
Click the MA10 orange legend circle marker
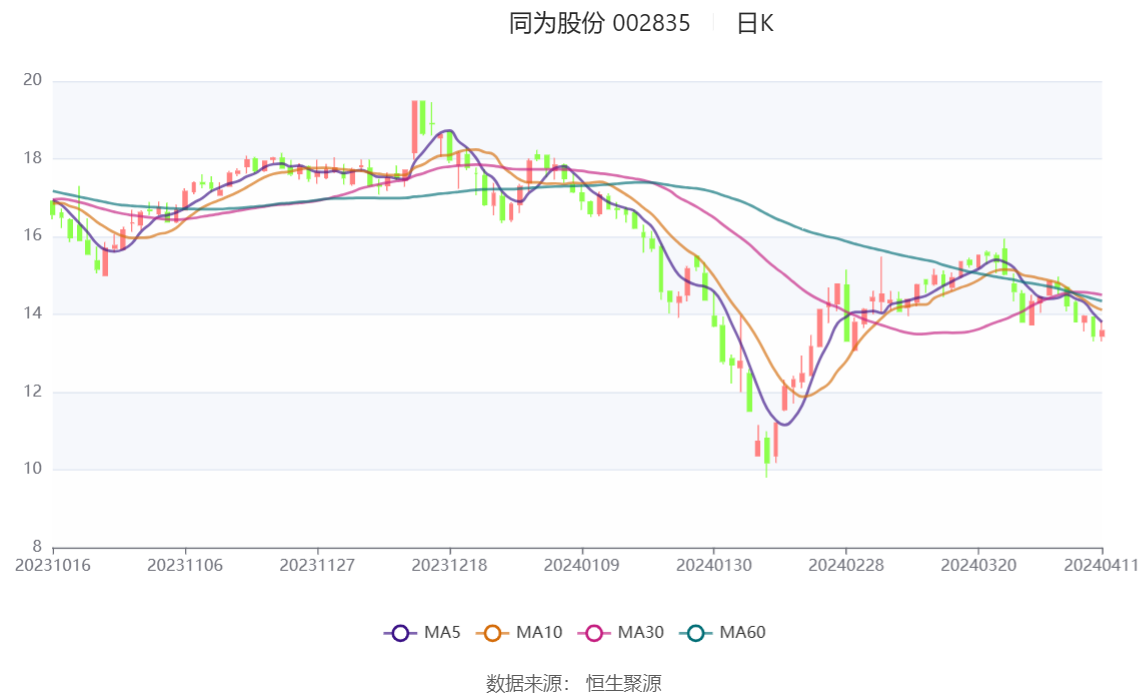click(492, 633)
